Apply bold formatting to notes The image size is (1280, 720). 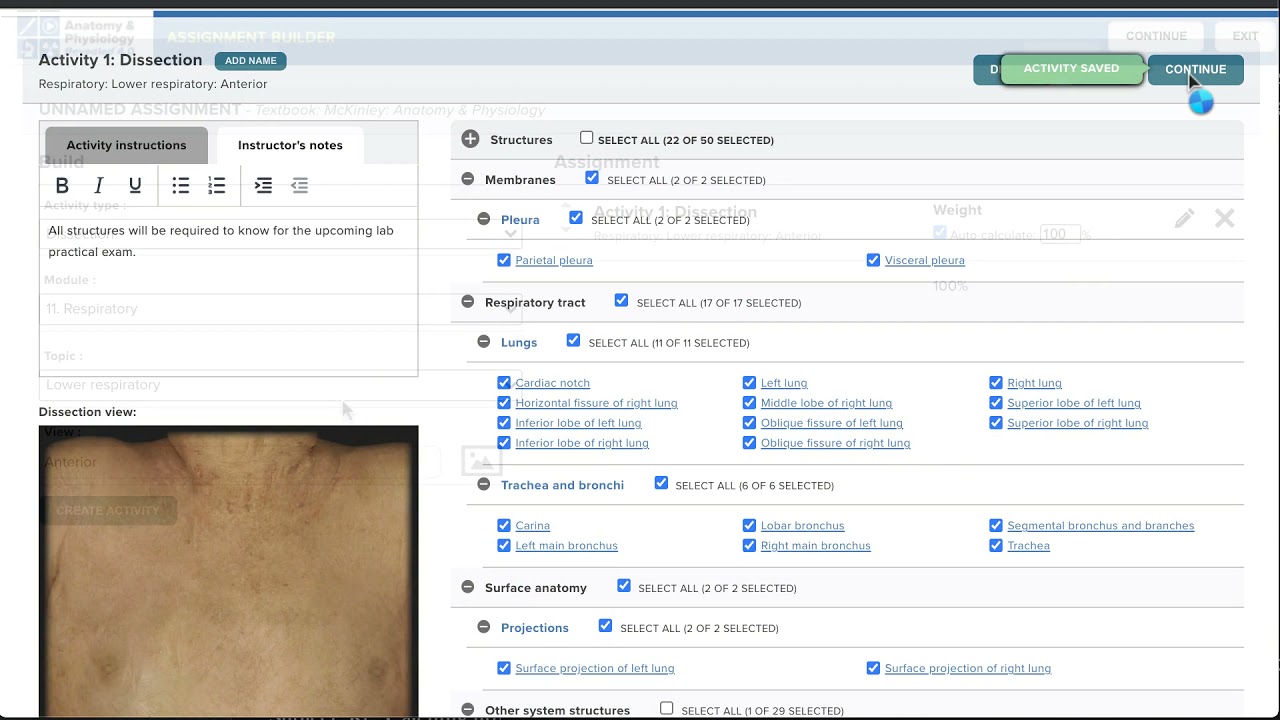click(x=62, y=185)
